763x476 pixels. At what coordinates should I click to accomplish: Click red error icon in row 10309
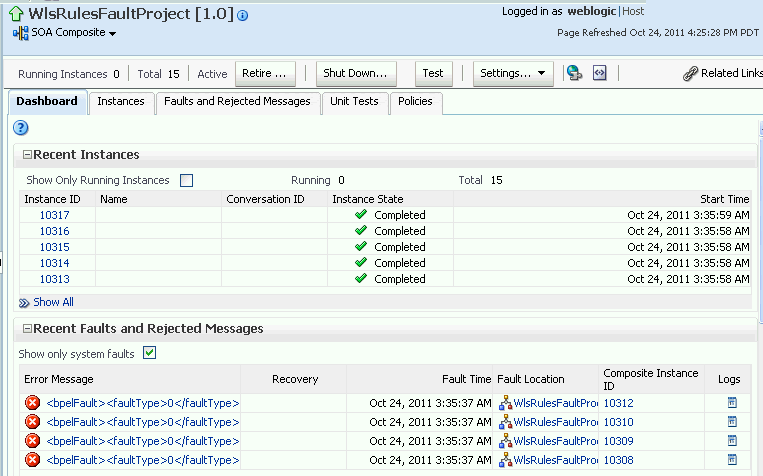point(33,441)
